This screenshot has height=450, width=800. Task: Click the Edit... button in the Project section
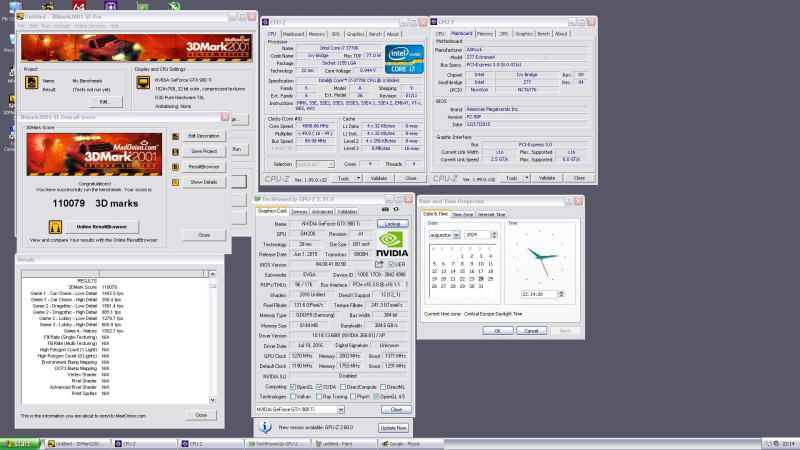105,102
